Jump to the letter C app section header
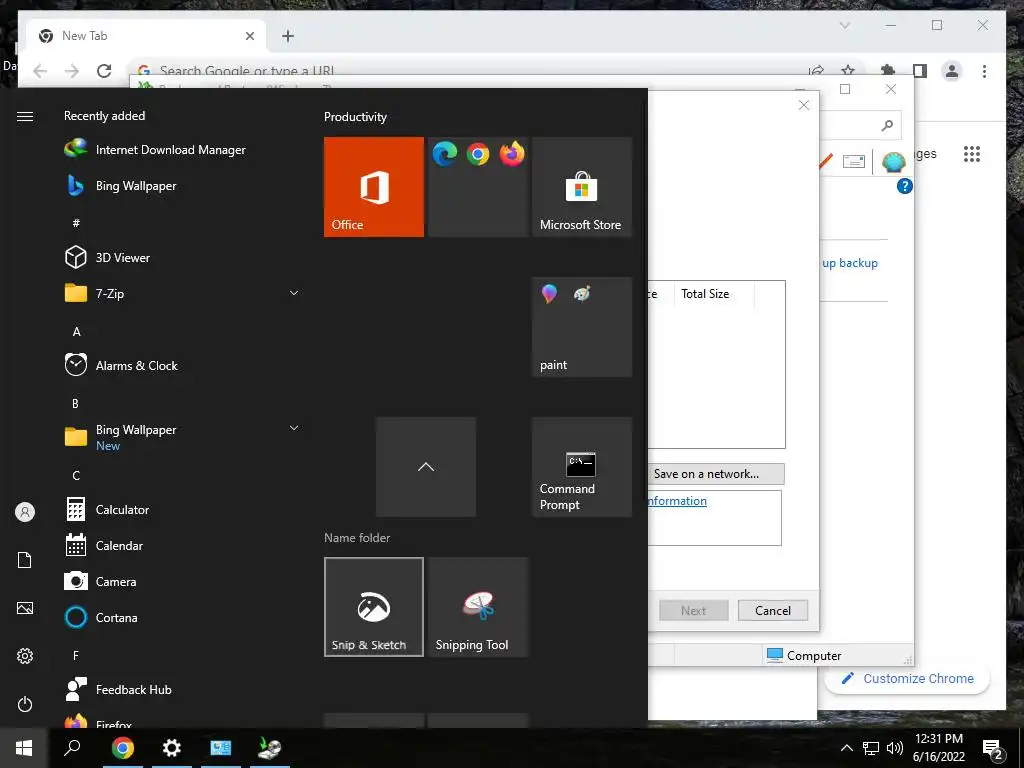 coord(76,475)
